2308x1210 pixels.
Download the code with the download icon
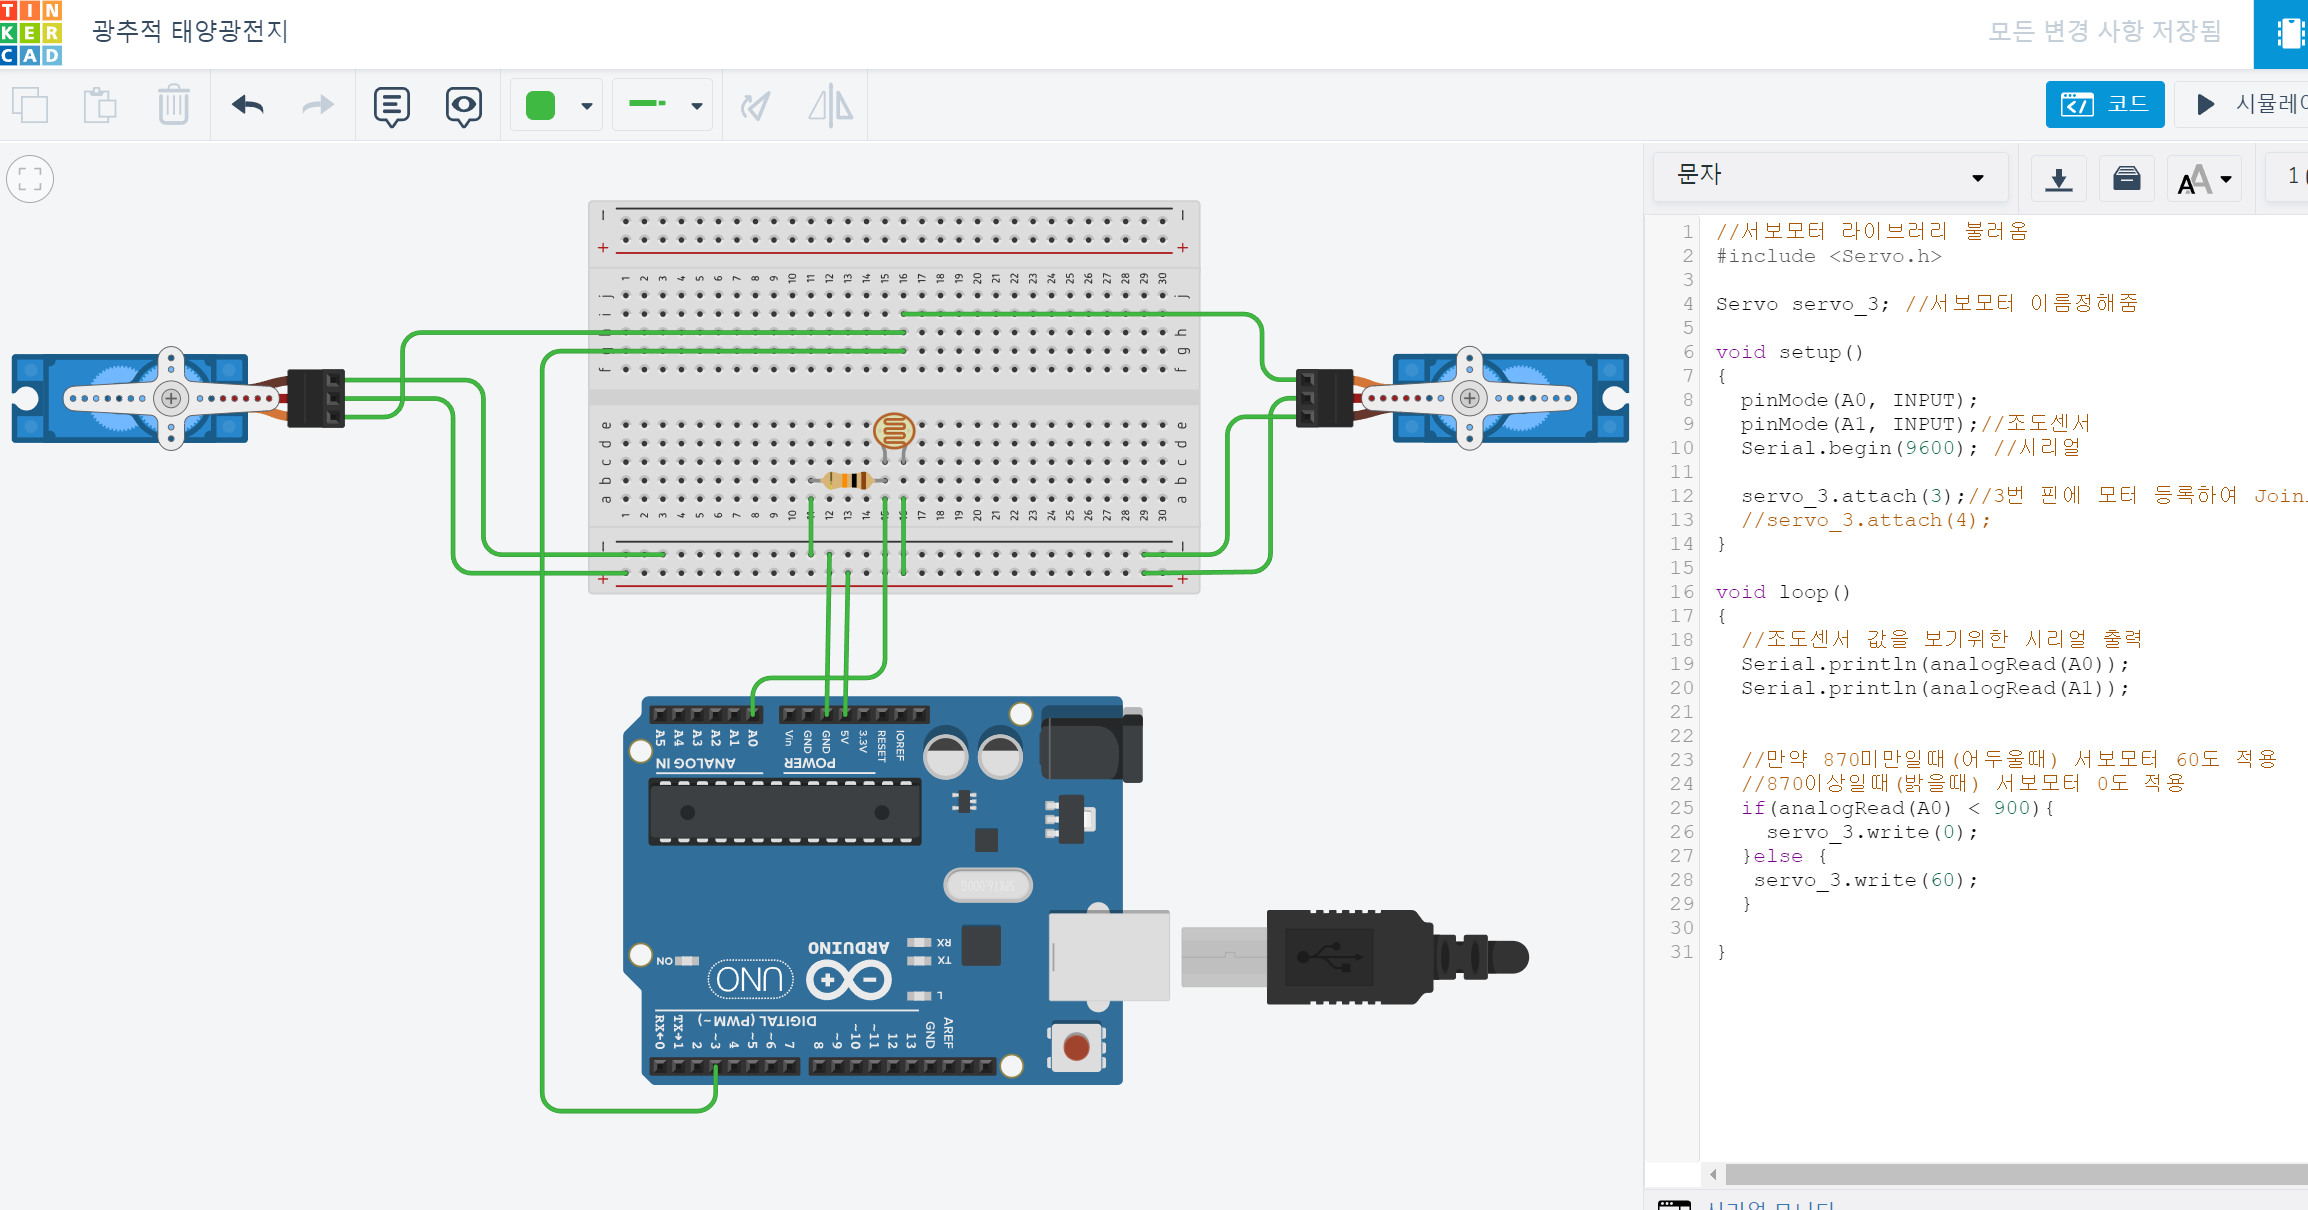click(x=2058, y=179)
